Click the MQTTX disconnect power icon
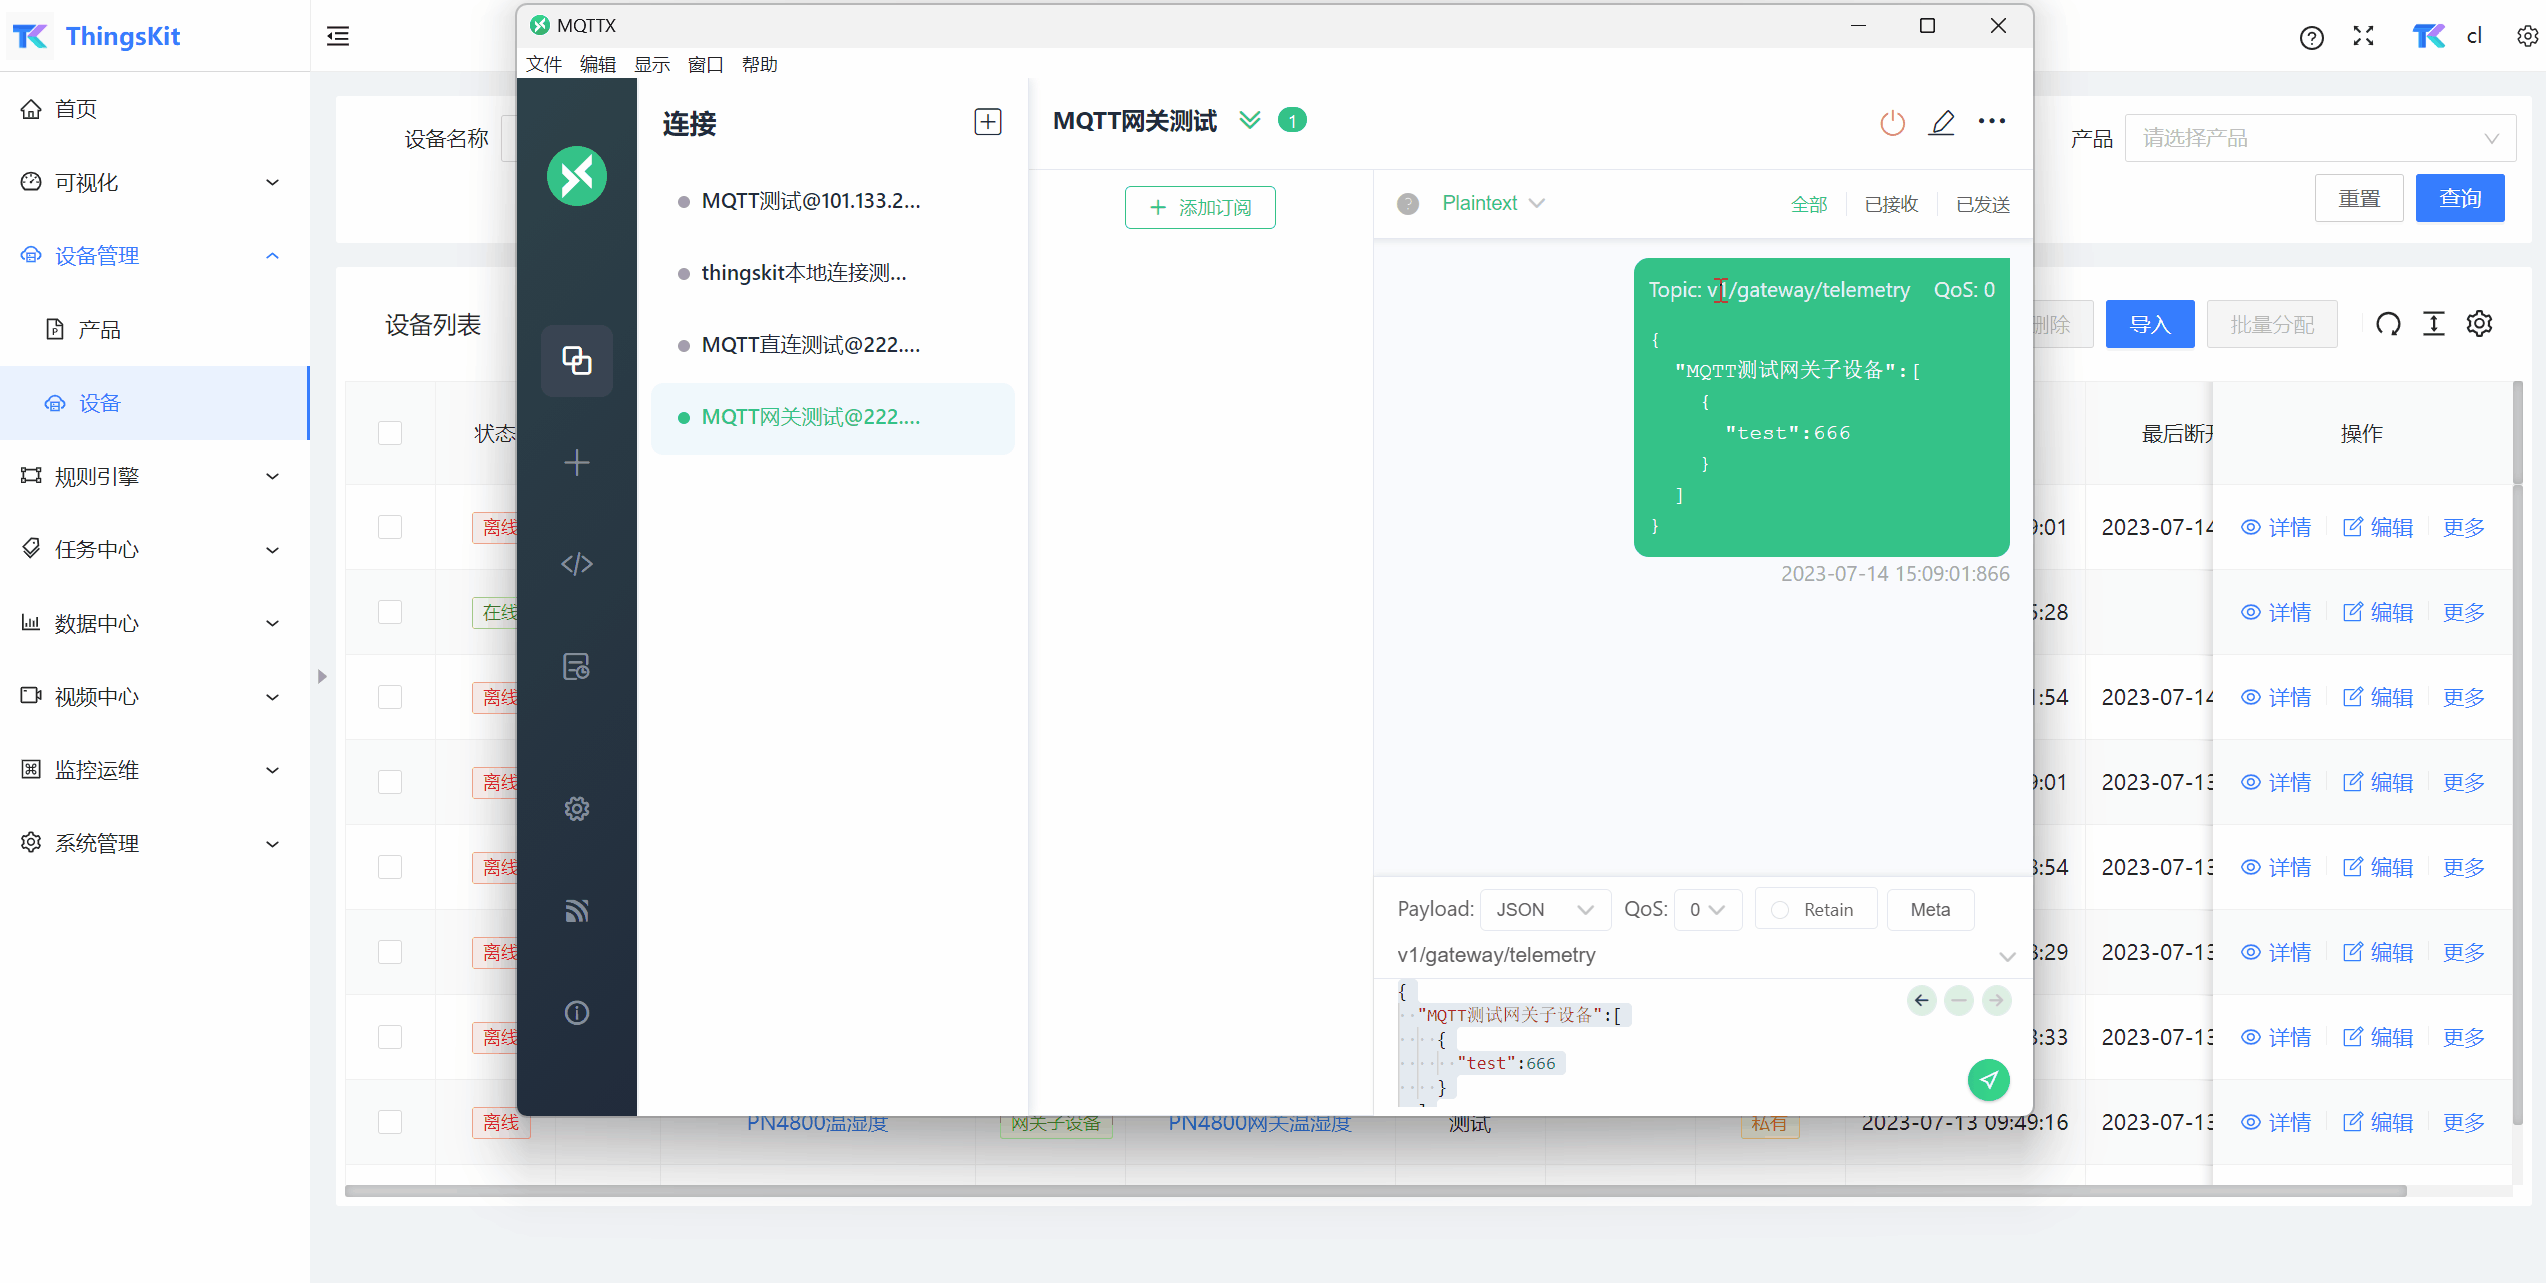The height and width of the screenshot is (1283, 2546). [x=1892, y=122]
